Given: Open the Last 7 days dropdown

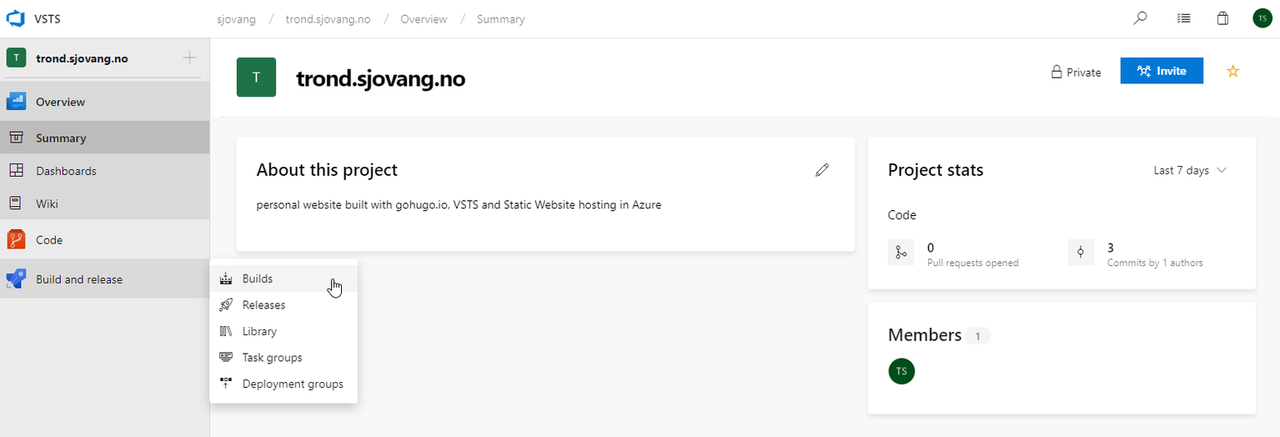Looking at the screenshot, I should [x=1190, y=170].
